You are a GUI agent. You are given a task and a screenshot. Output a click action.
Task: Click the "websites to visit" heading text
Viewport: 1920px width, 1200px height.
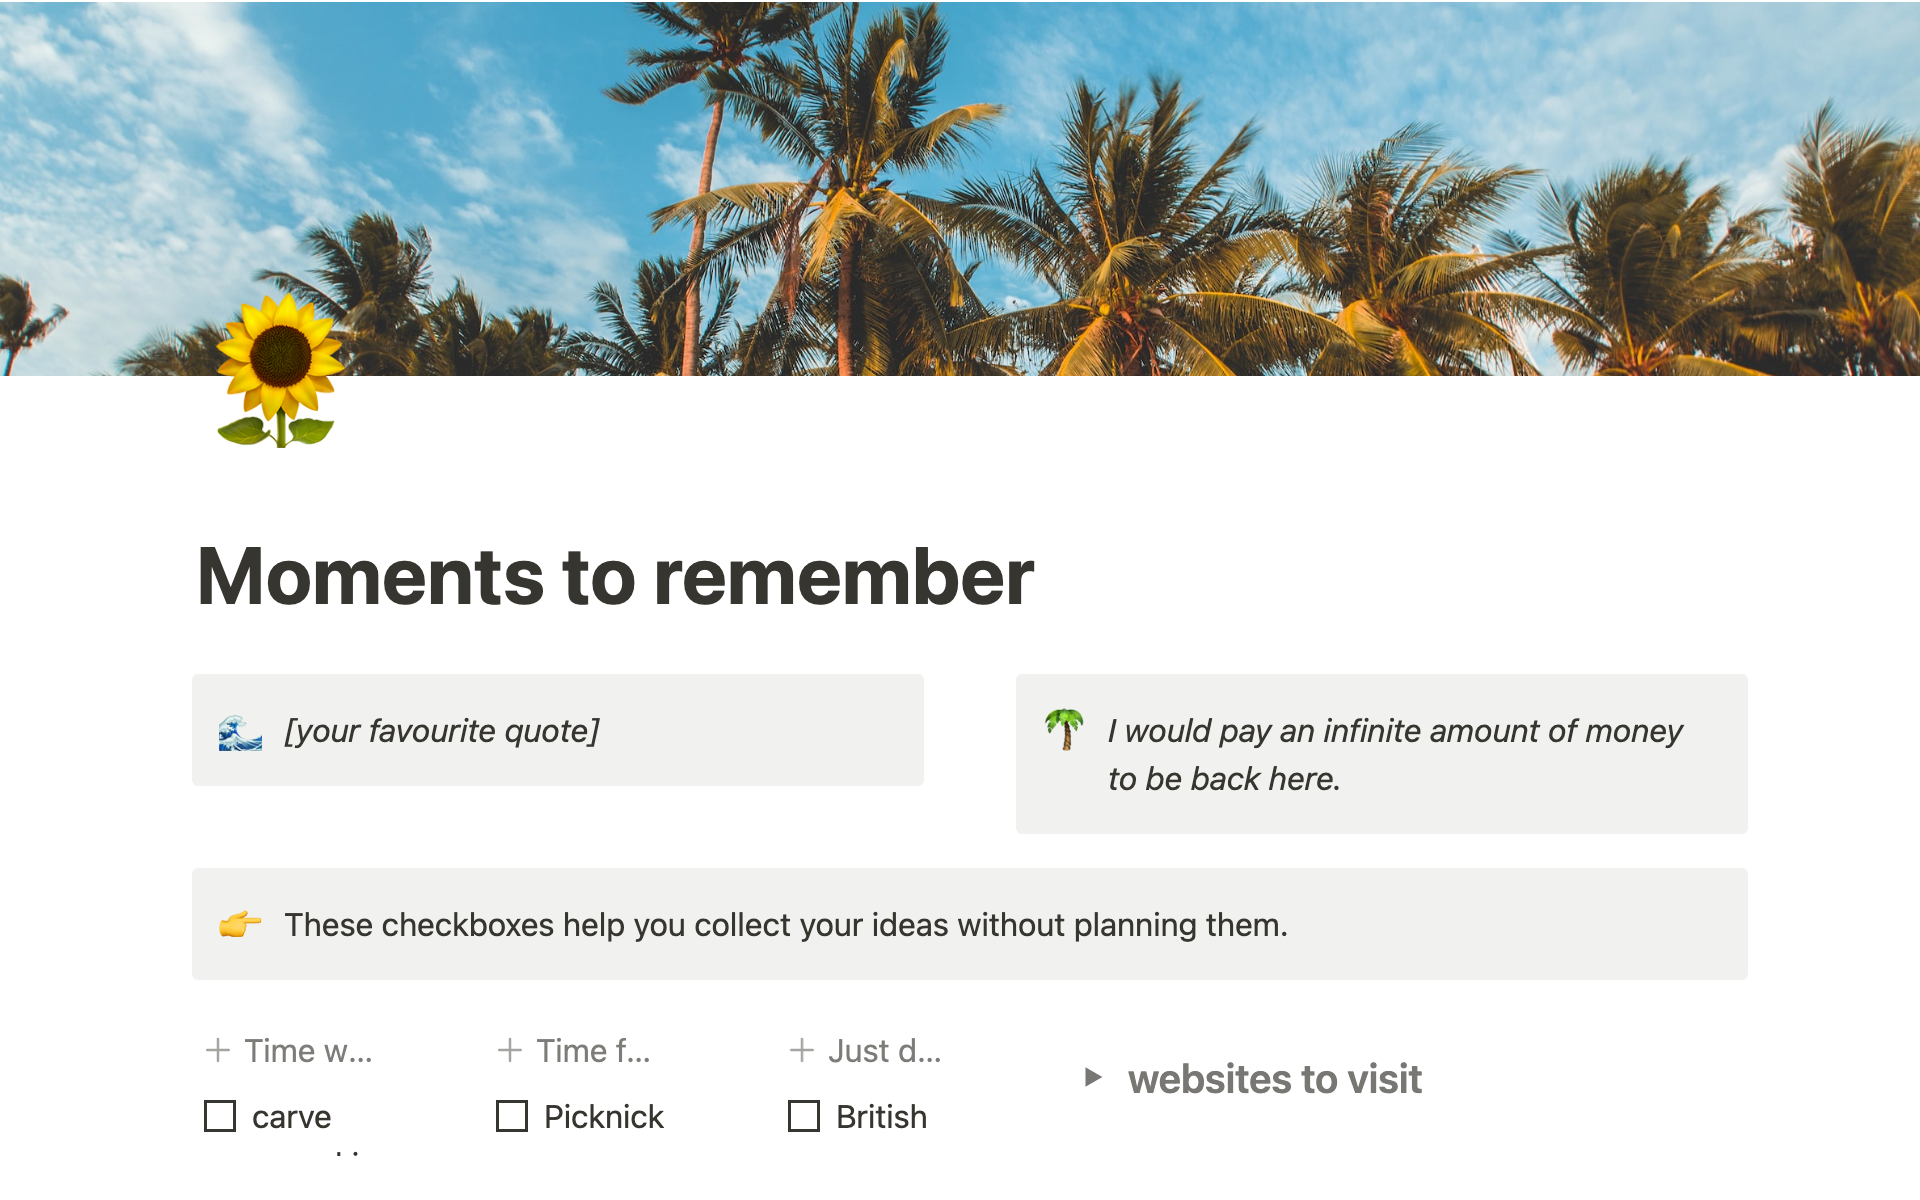coord(1274,1079)
